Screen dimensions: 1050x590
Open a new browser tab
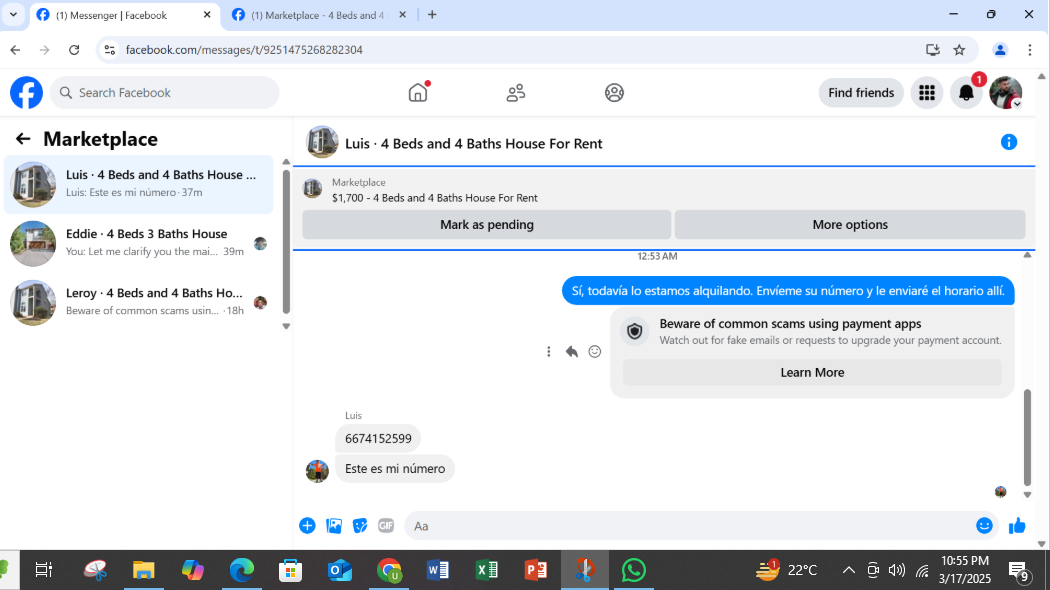(x=432, y=15)
